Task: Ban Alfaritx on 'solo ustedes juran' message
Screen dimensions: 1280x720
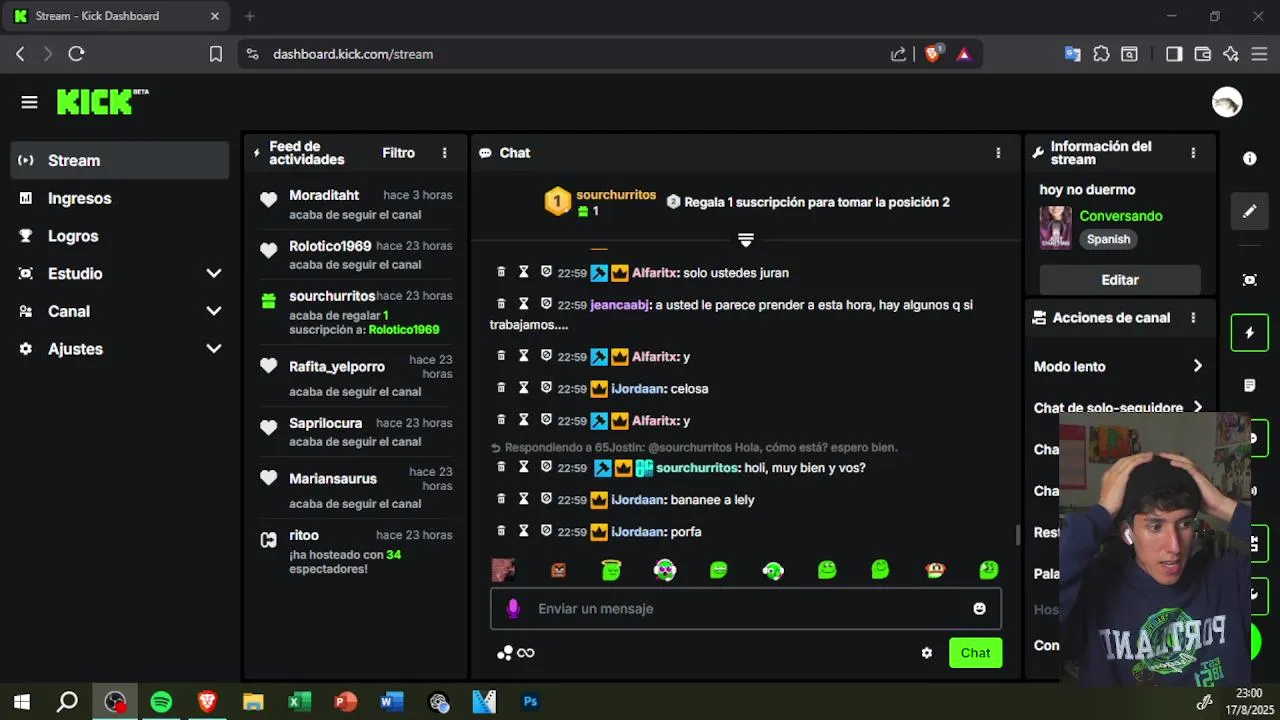Action: pyautogui.click(x=546, y=272)
